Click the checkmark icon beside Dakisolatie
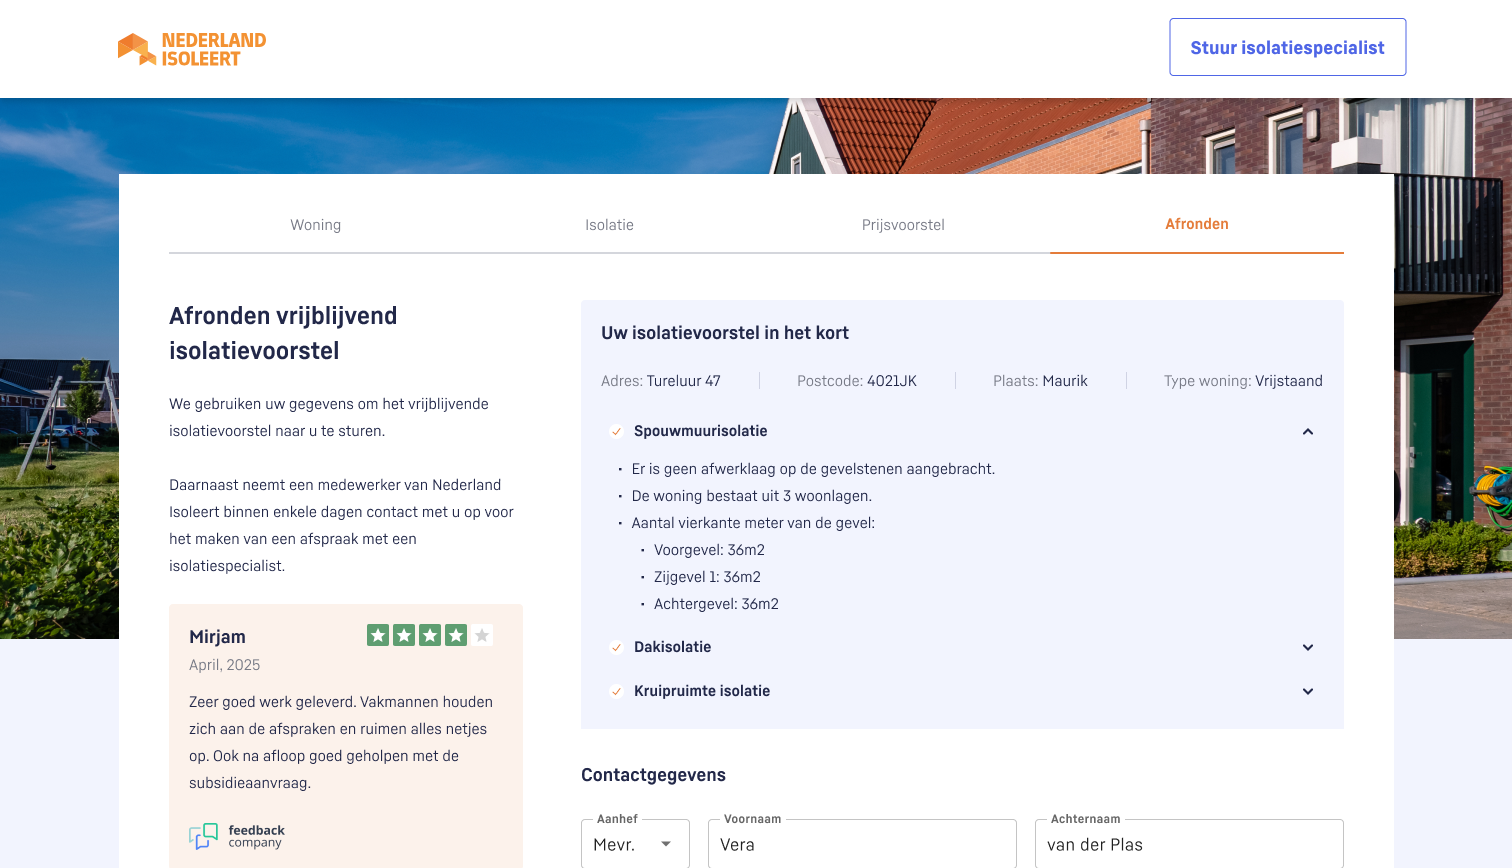 616,648
